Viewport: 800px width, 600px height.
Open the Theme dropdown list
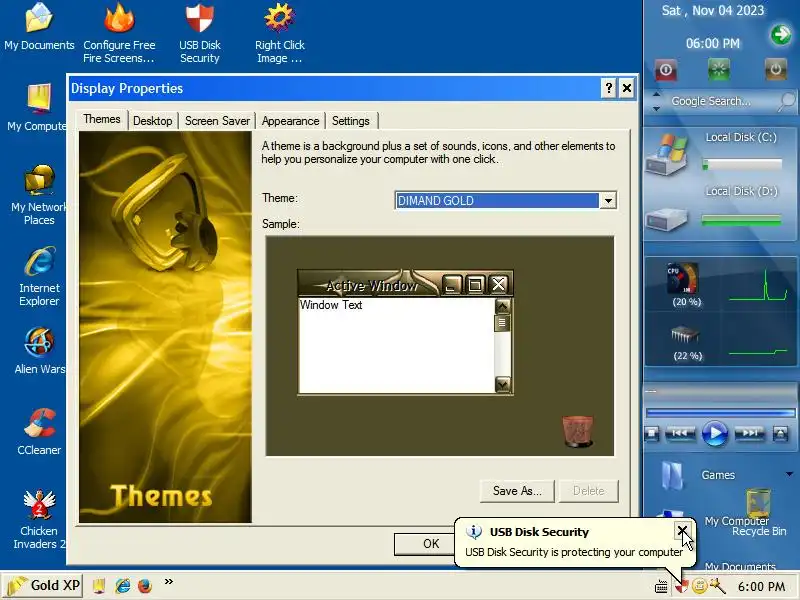point(608,201)
